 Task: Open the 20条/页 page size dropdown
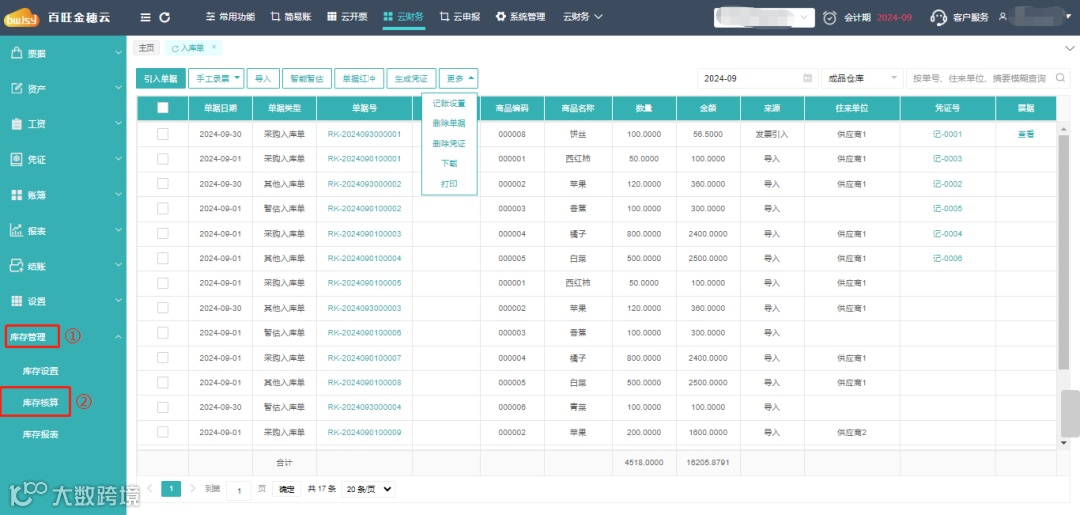[368, 489]
